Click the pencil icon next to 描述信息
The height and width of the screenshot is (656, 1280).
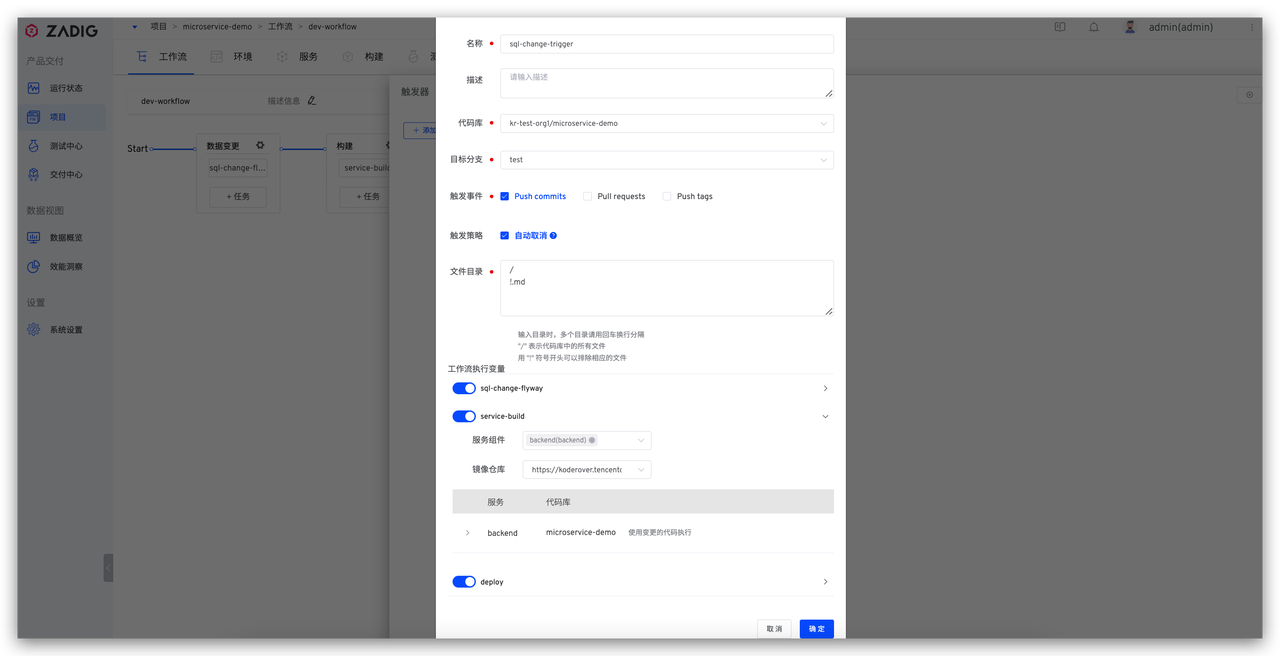[x=312, y=100]
